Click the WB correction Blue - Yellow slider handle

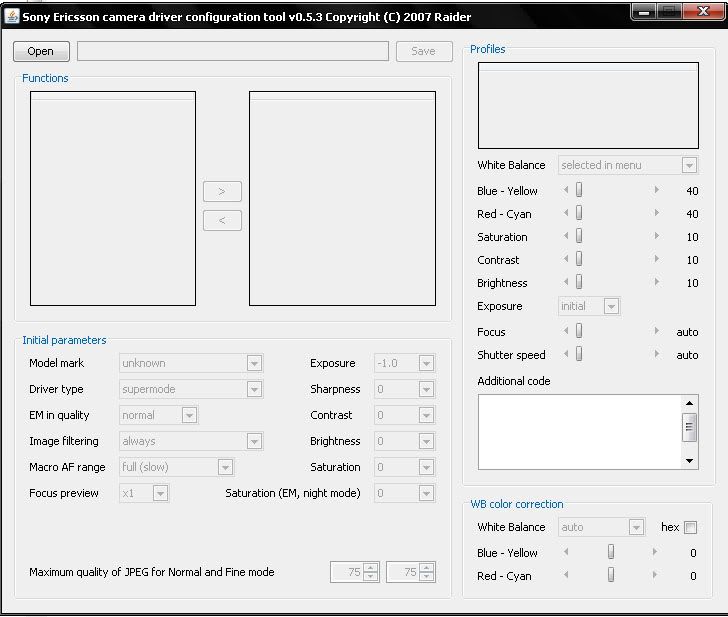tap(611, 552)
